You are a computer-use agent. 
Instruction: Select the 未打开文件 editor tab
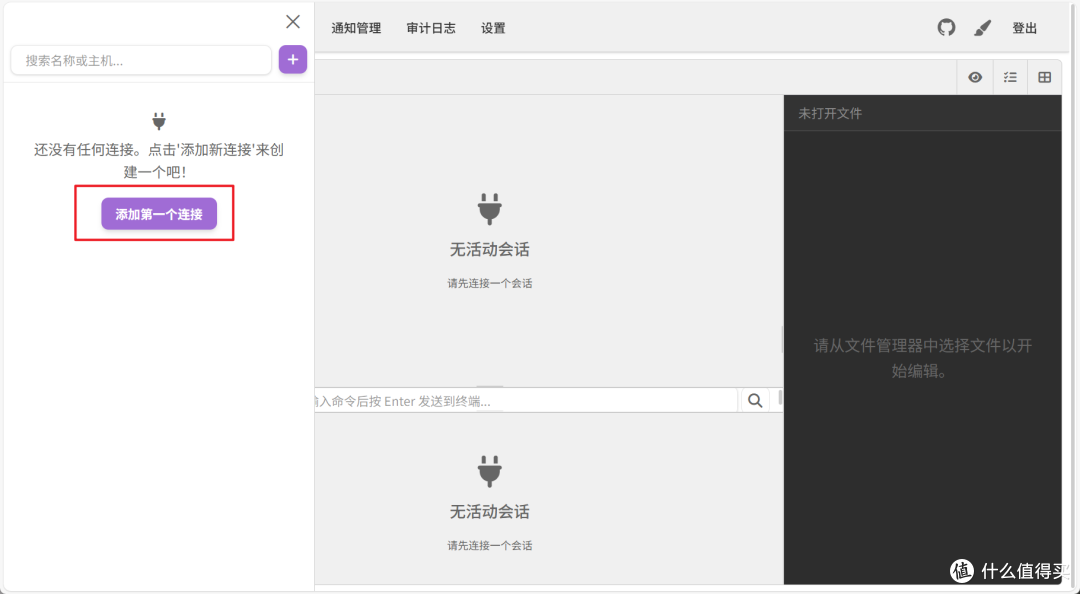(830, 114)
